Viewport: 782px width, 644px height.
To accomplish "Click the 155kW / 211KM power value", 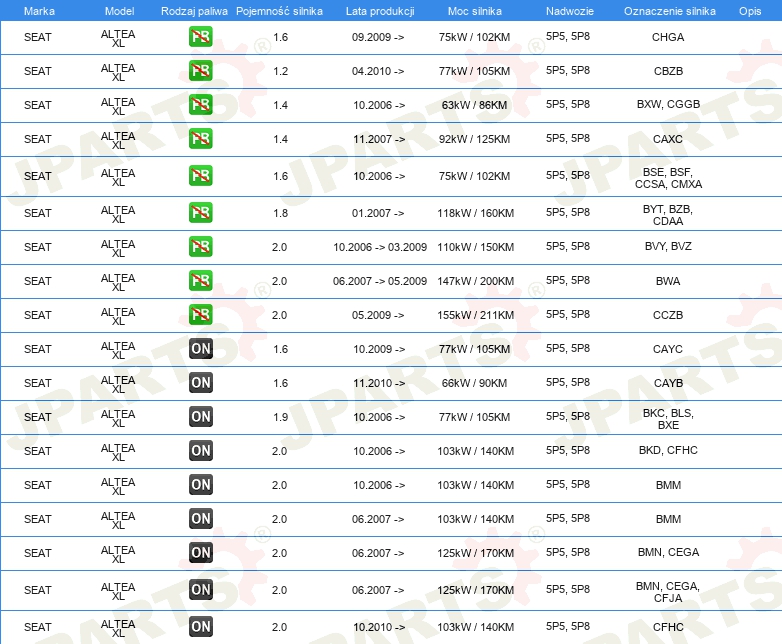I will 475,315.
